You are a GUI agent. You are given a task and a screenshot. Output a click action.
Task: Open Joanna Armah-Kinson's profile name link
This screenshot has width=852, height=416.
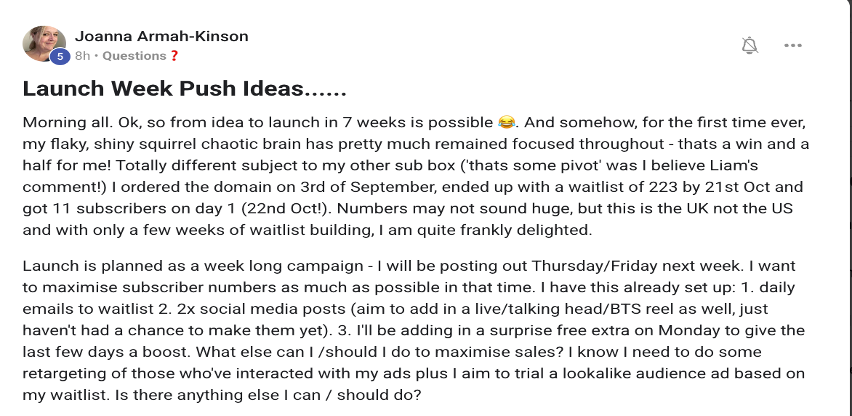162,36
